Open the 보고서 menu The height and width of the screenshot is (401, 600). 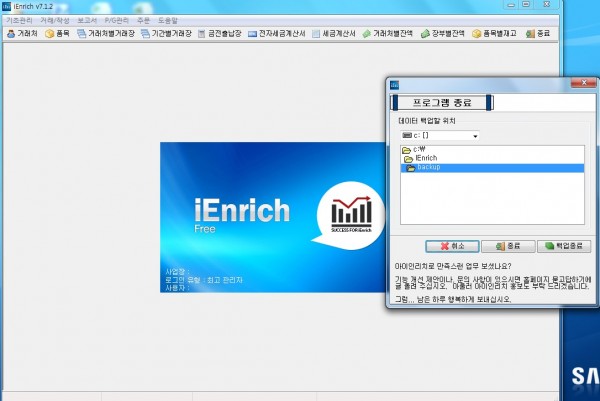[87, 19]
